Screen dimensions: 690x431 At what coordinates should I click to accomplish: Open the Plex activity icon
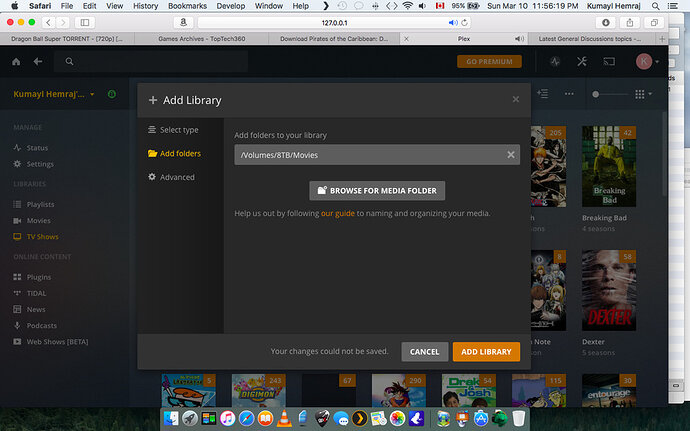click(555, 62)
